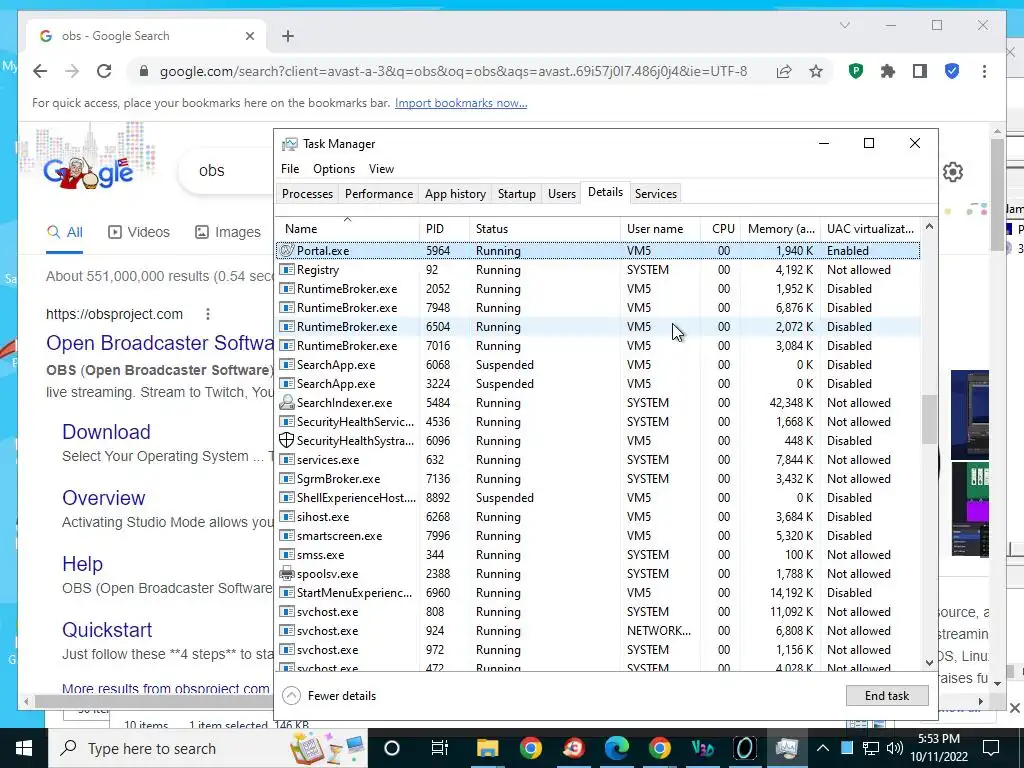Open the OBS Download sitelink
This screenshot has height=768, width=1024.
(x=106, y=432)
